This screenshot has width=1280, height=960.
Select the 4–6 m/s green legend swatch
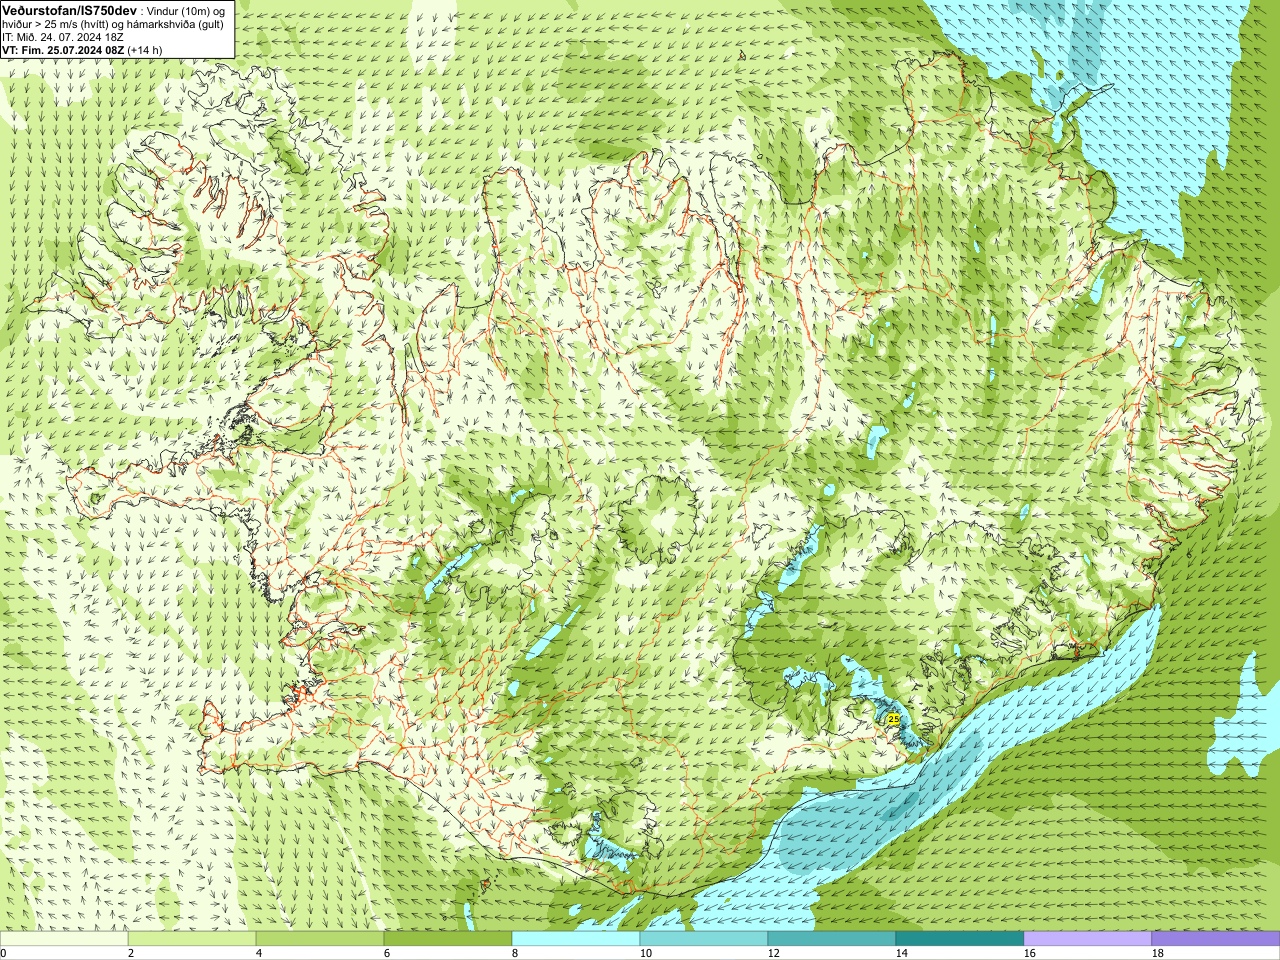click(320, 939)
